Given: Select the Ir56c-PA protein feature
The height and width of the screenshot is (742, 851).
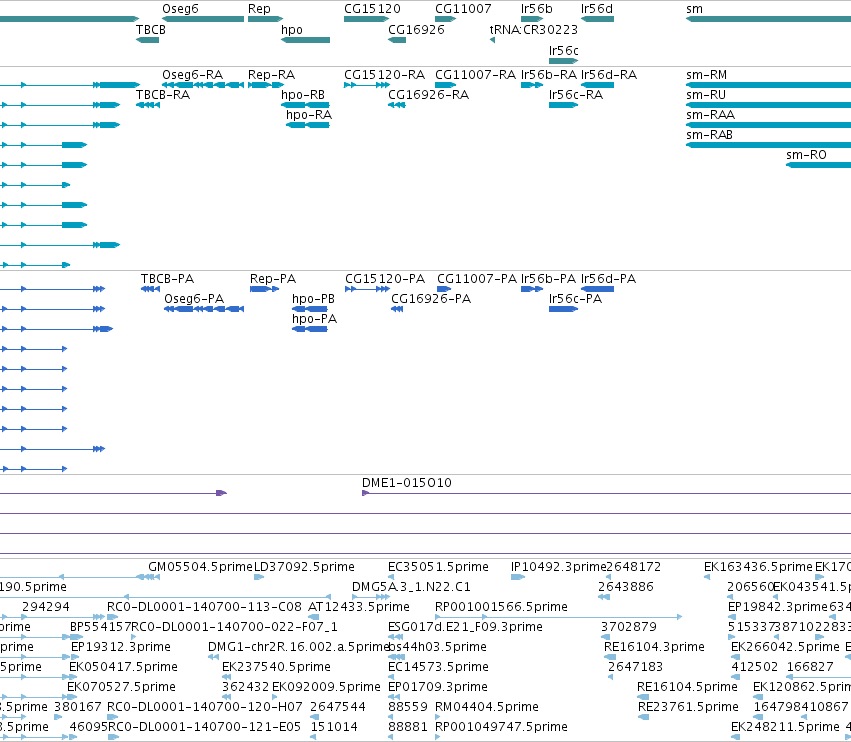Looking at the screenshot, I should [563, 309].
